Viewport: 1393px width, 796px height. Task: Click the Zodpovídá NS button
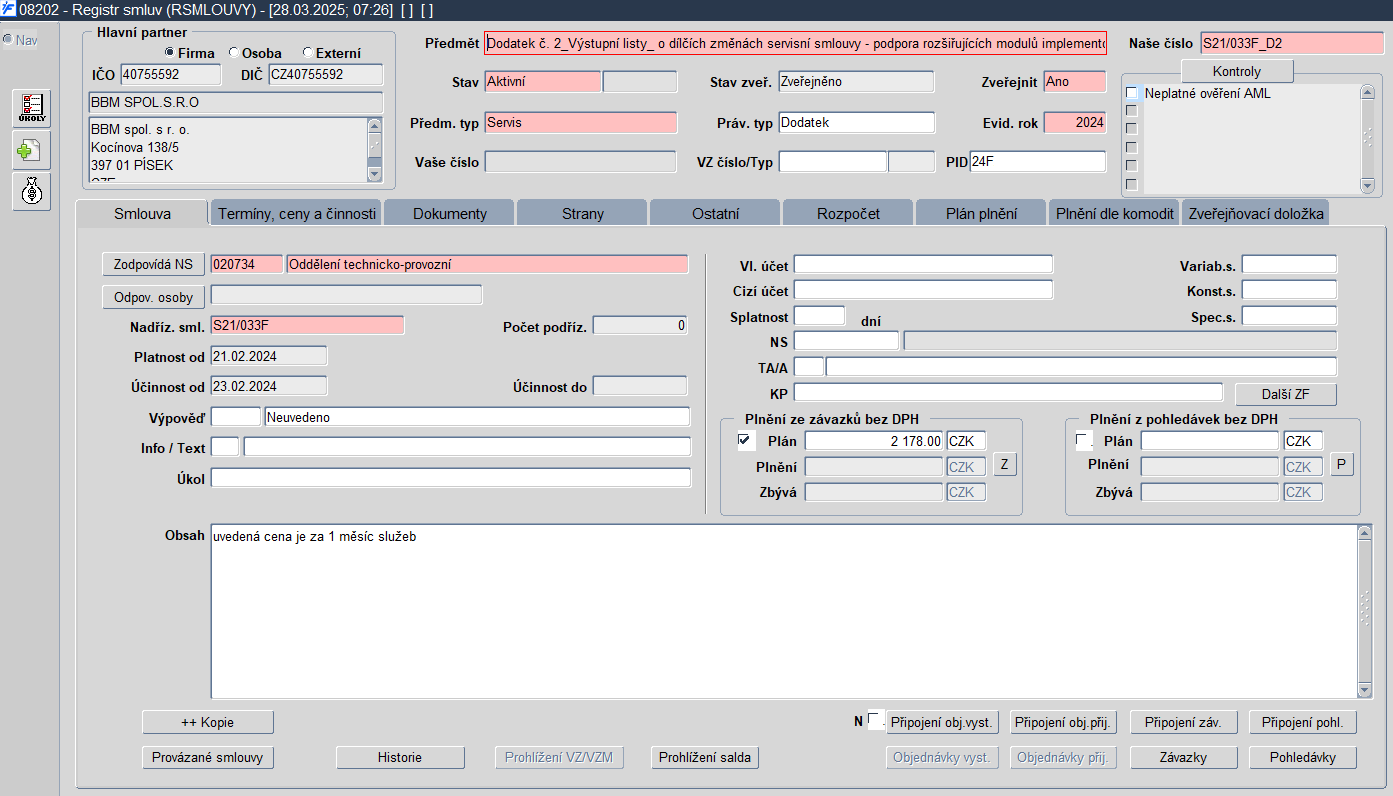154,264
